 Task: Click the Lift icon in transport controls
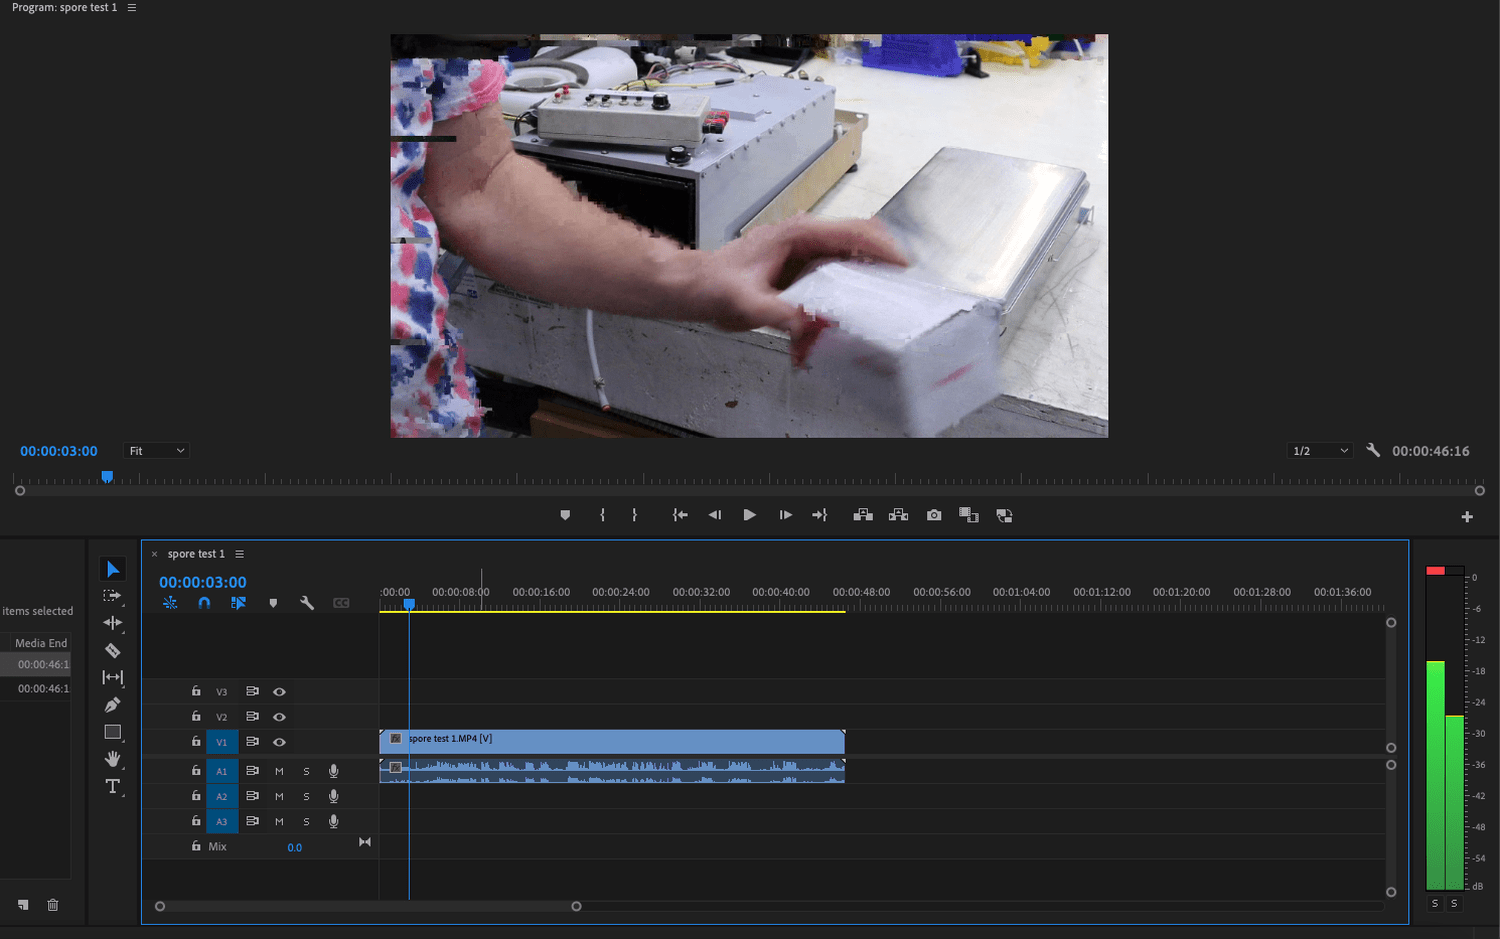pyautogui.click(x=863, y=514)
